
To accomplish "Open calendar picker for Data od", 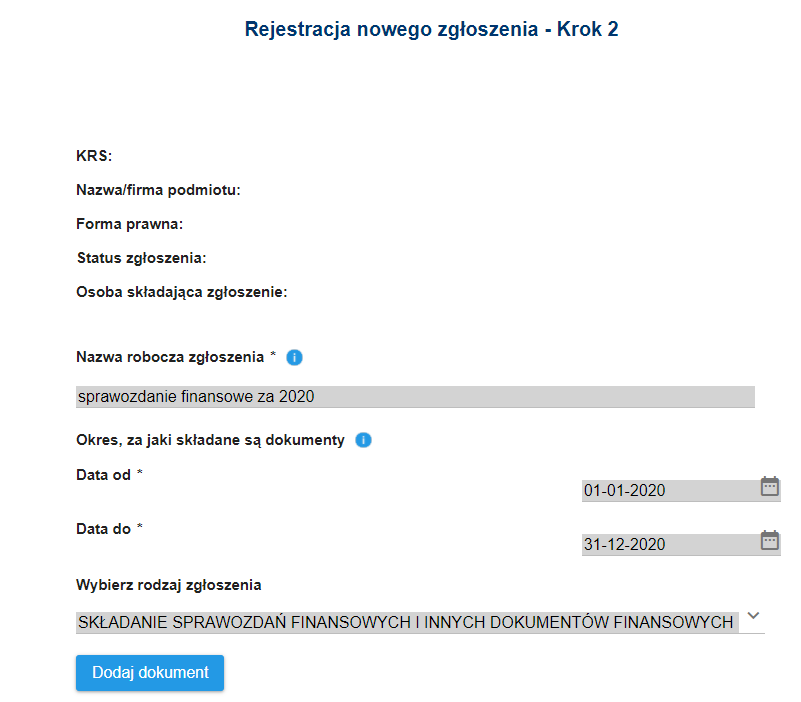I will [769, 487].
